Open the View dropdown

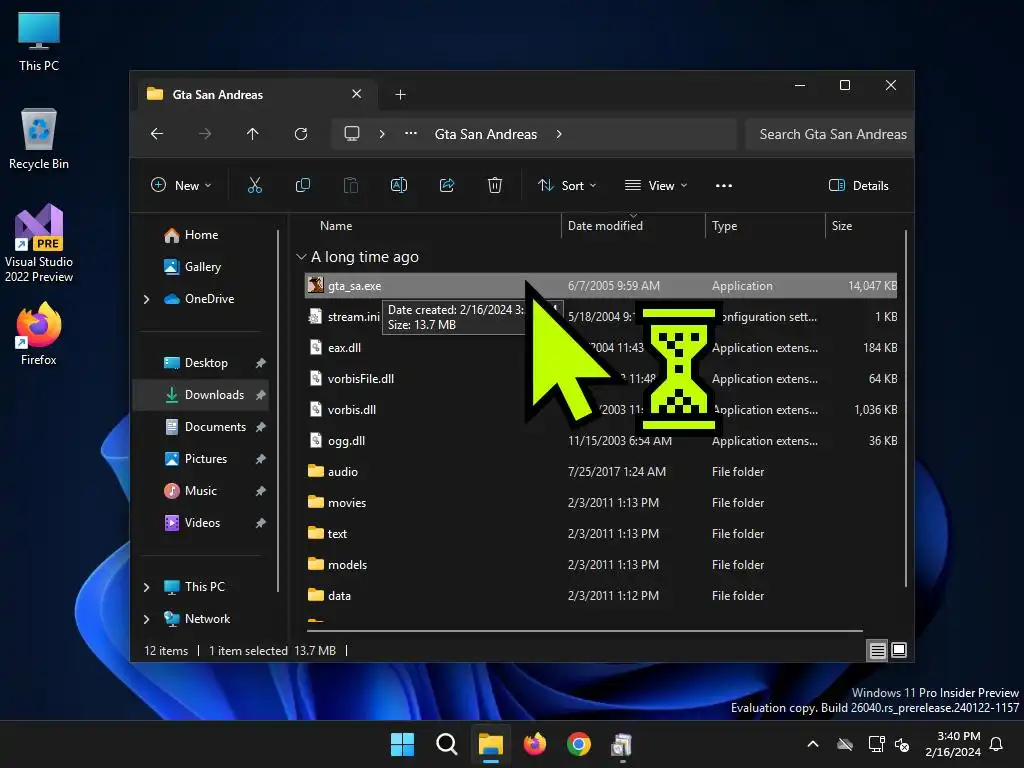656,185
